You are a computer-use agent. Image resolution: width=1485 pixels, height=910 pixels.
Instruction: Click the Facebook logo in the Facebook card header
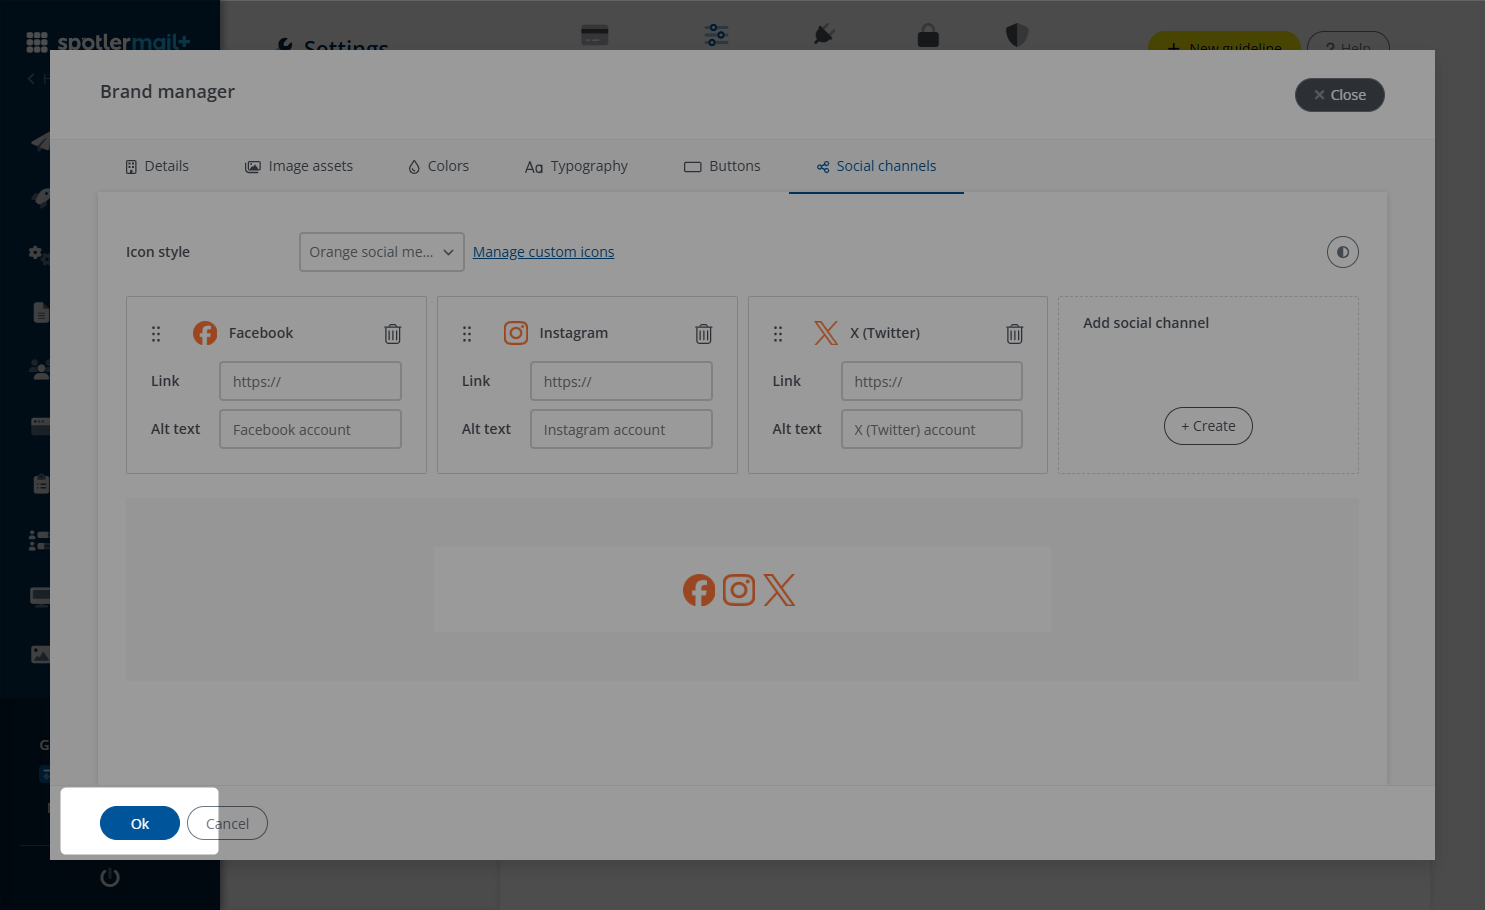pos(205,333)
